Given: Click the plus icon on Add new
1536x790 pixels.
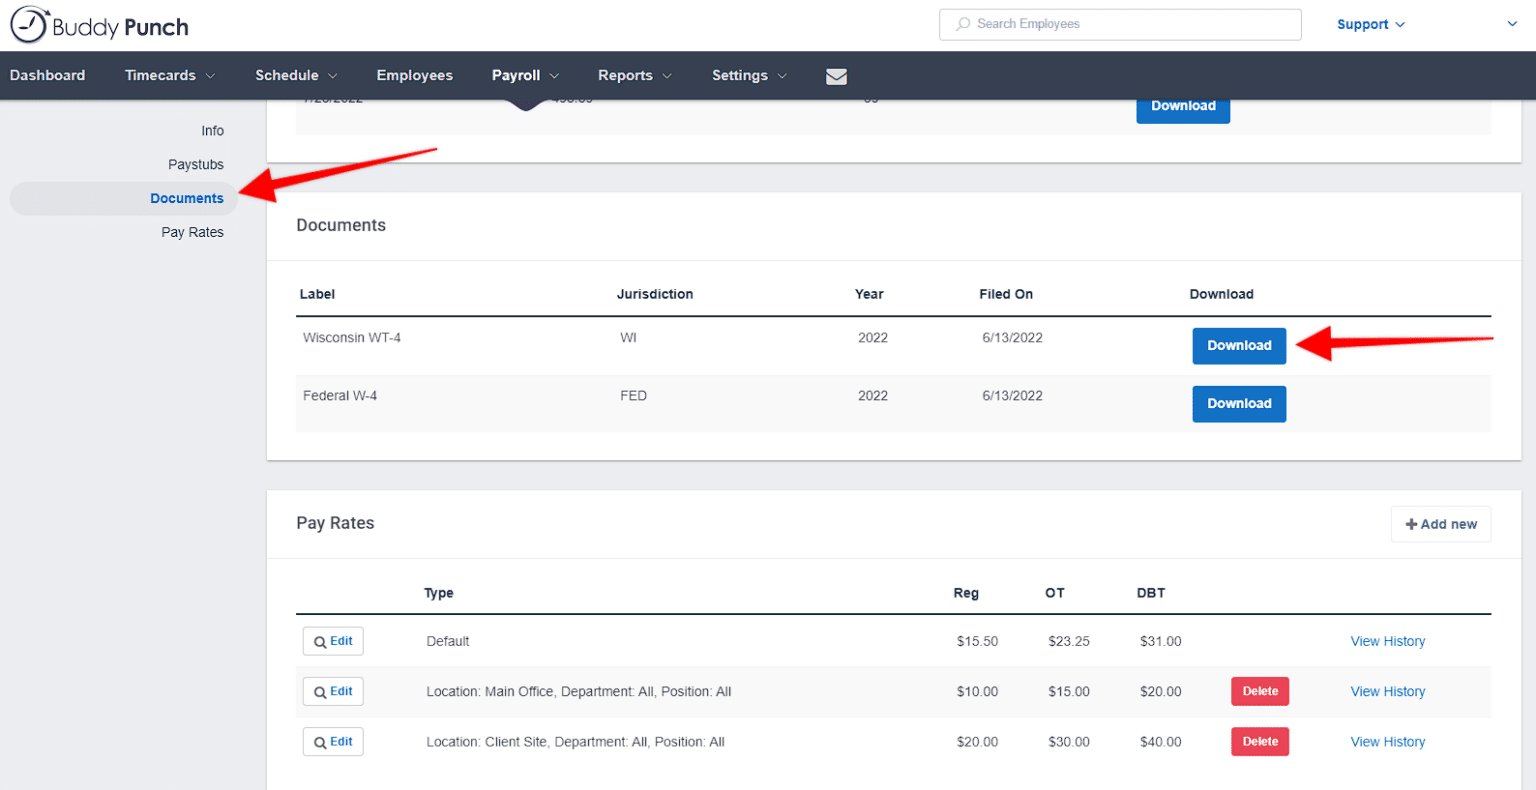Looking at the screenshot, I should click(x=1412, y=523).
